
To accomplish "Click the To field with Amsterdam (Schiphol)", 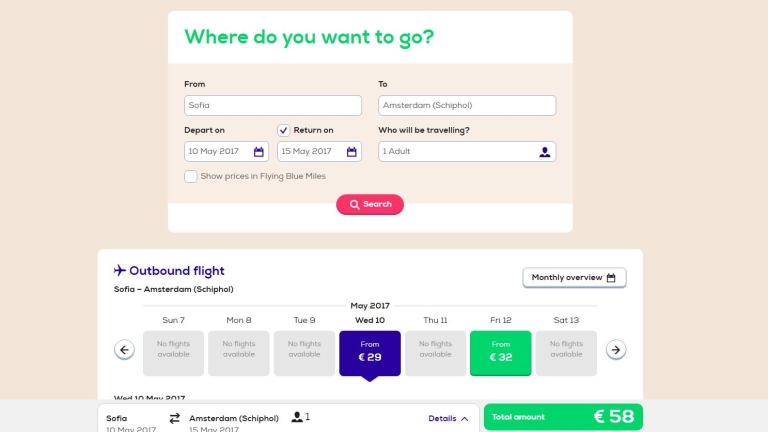I will (x=466, y=105).
